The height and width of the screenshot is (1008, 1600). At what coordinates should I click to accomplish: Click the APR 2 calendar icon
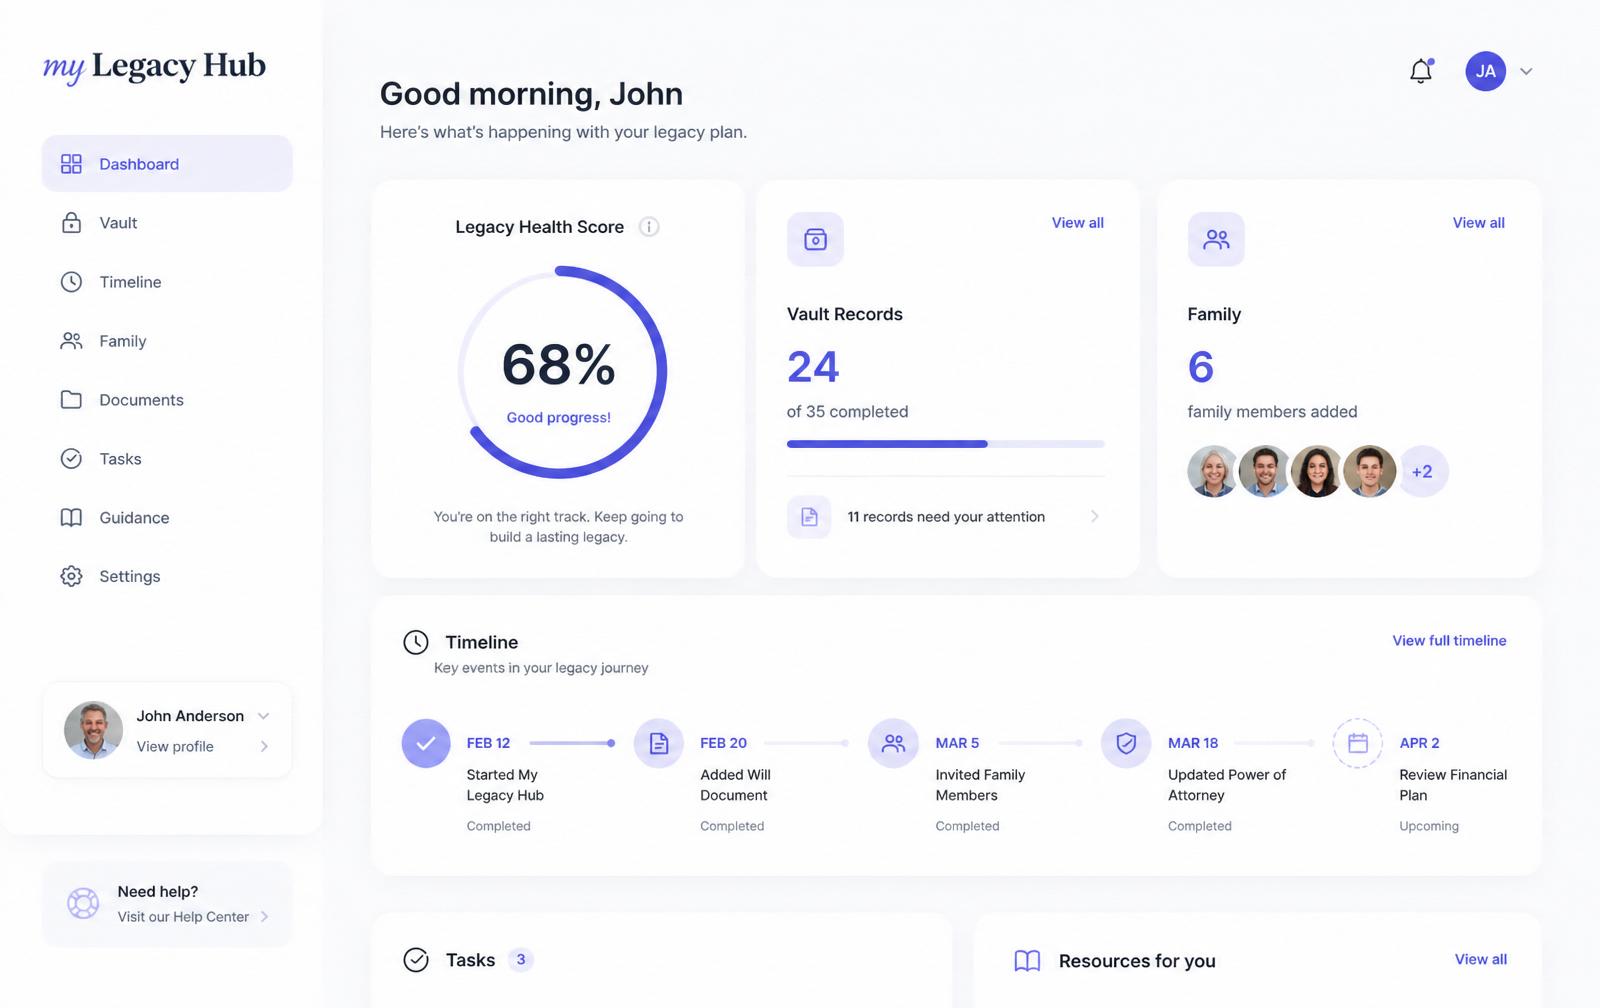click(x=1358, y=743)
